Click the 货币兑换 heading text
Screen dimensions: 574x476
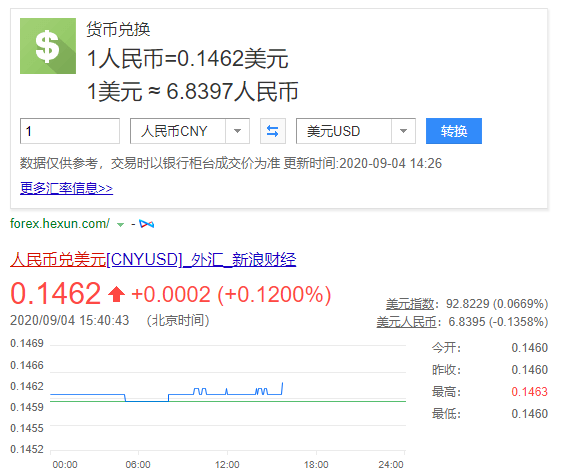coord(118,29)
